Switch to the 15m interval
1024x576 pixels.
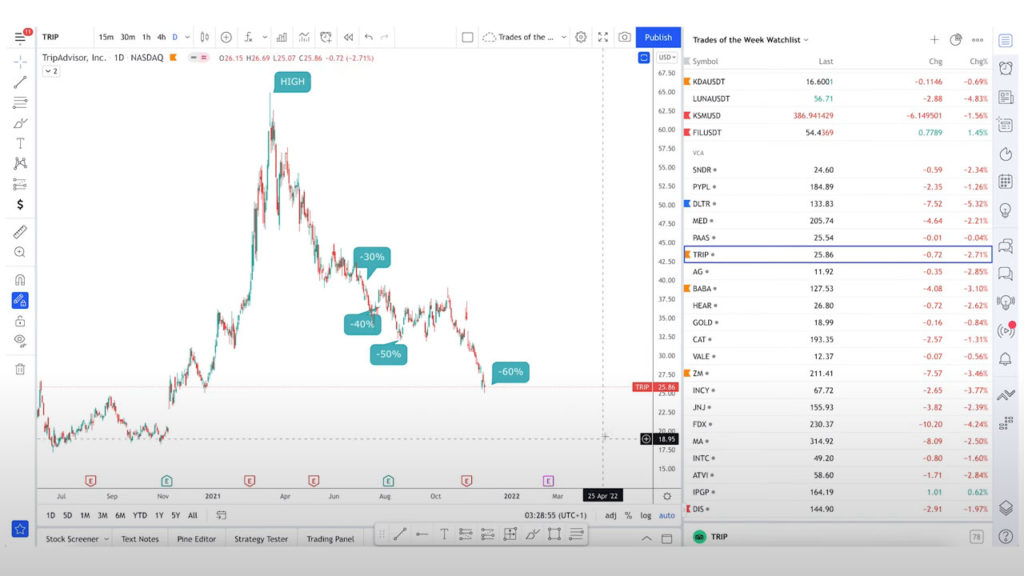click(x=106, y=37)
